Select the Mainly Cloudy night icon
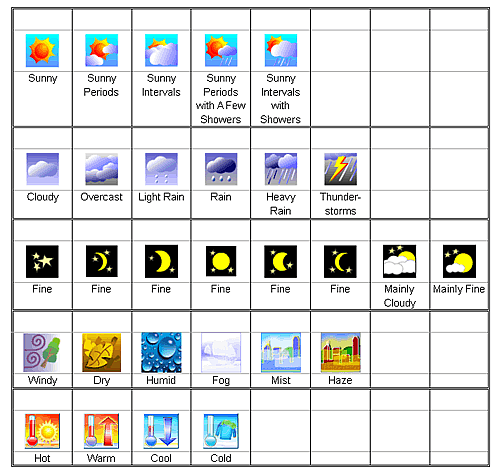500x474 pixels. [x=399, y=261]
